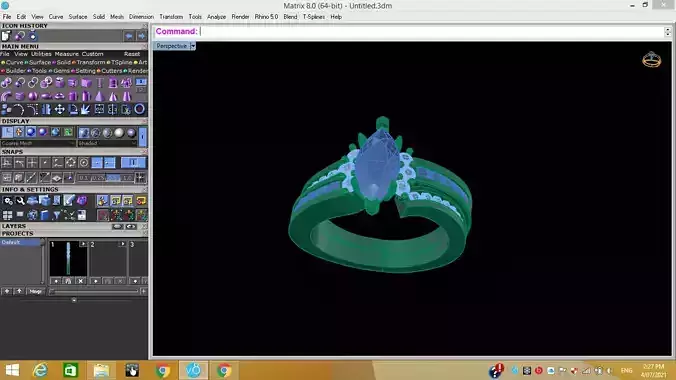The width and height of the screenshot is (676, 380).
Task: Click the snap increment 0.25 value
Action: coord(98,178)
